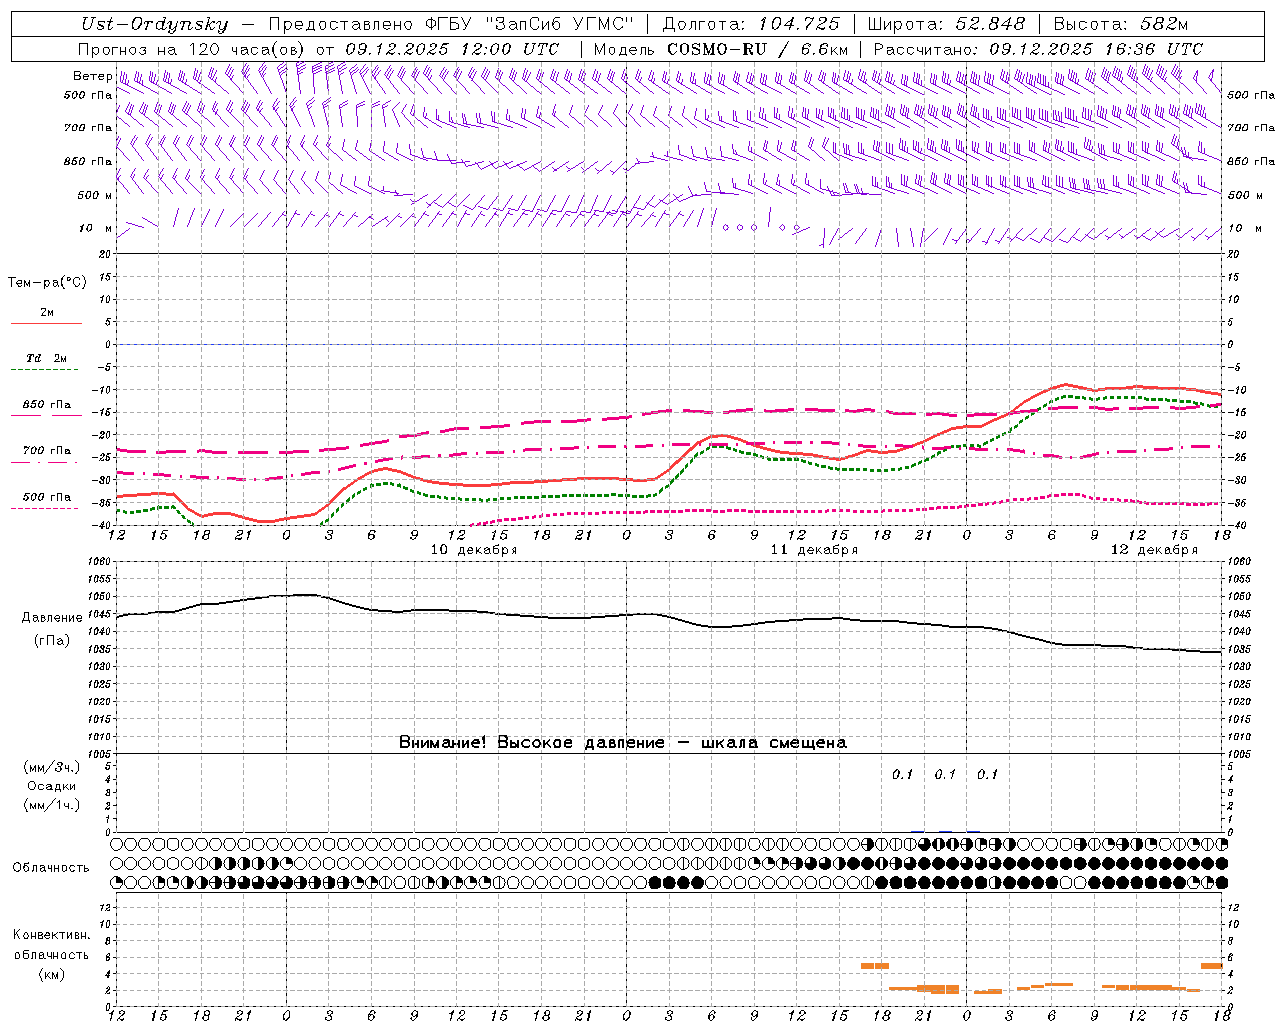Click the Ust-Ordynsky station title
Viewport: 1280px width, 1024px height.
click(154, 25)
